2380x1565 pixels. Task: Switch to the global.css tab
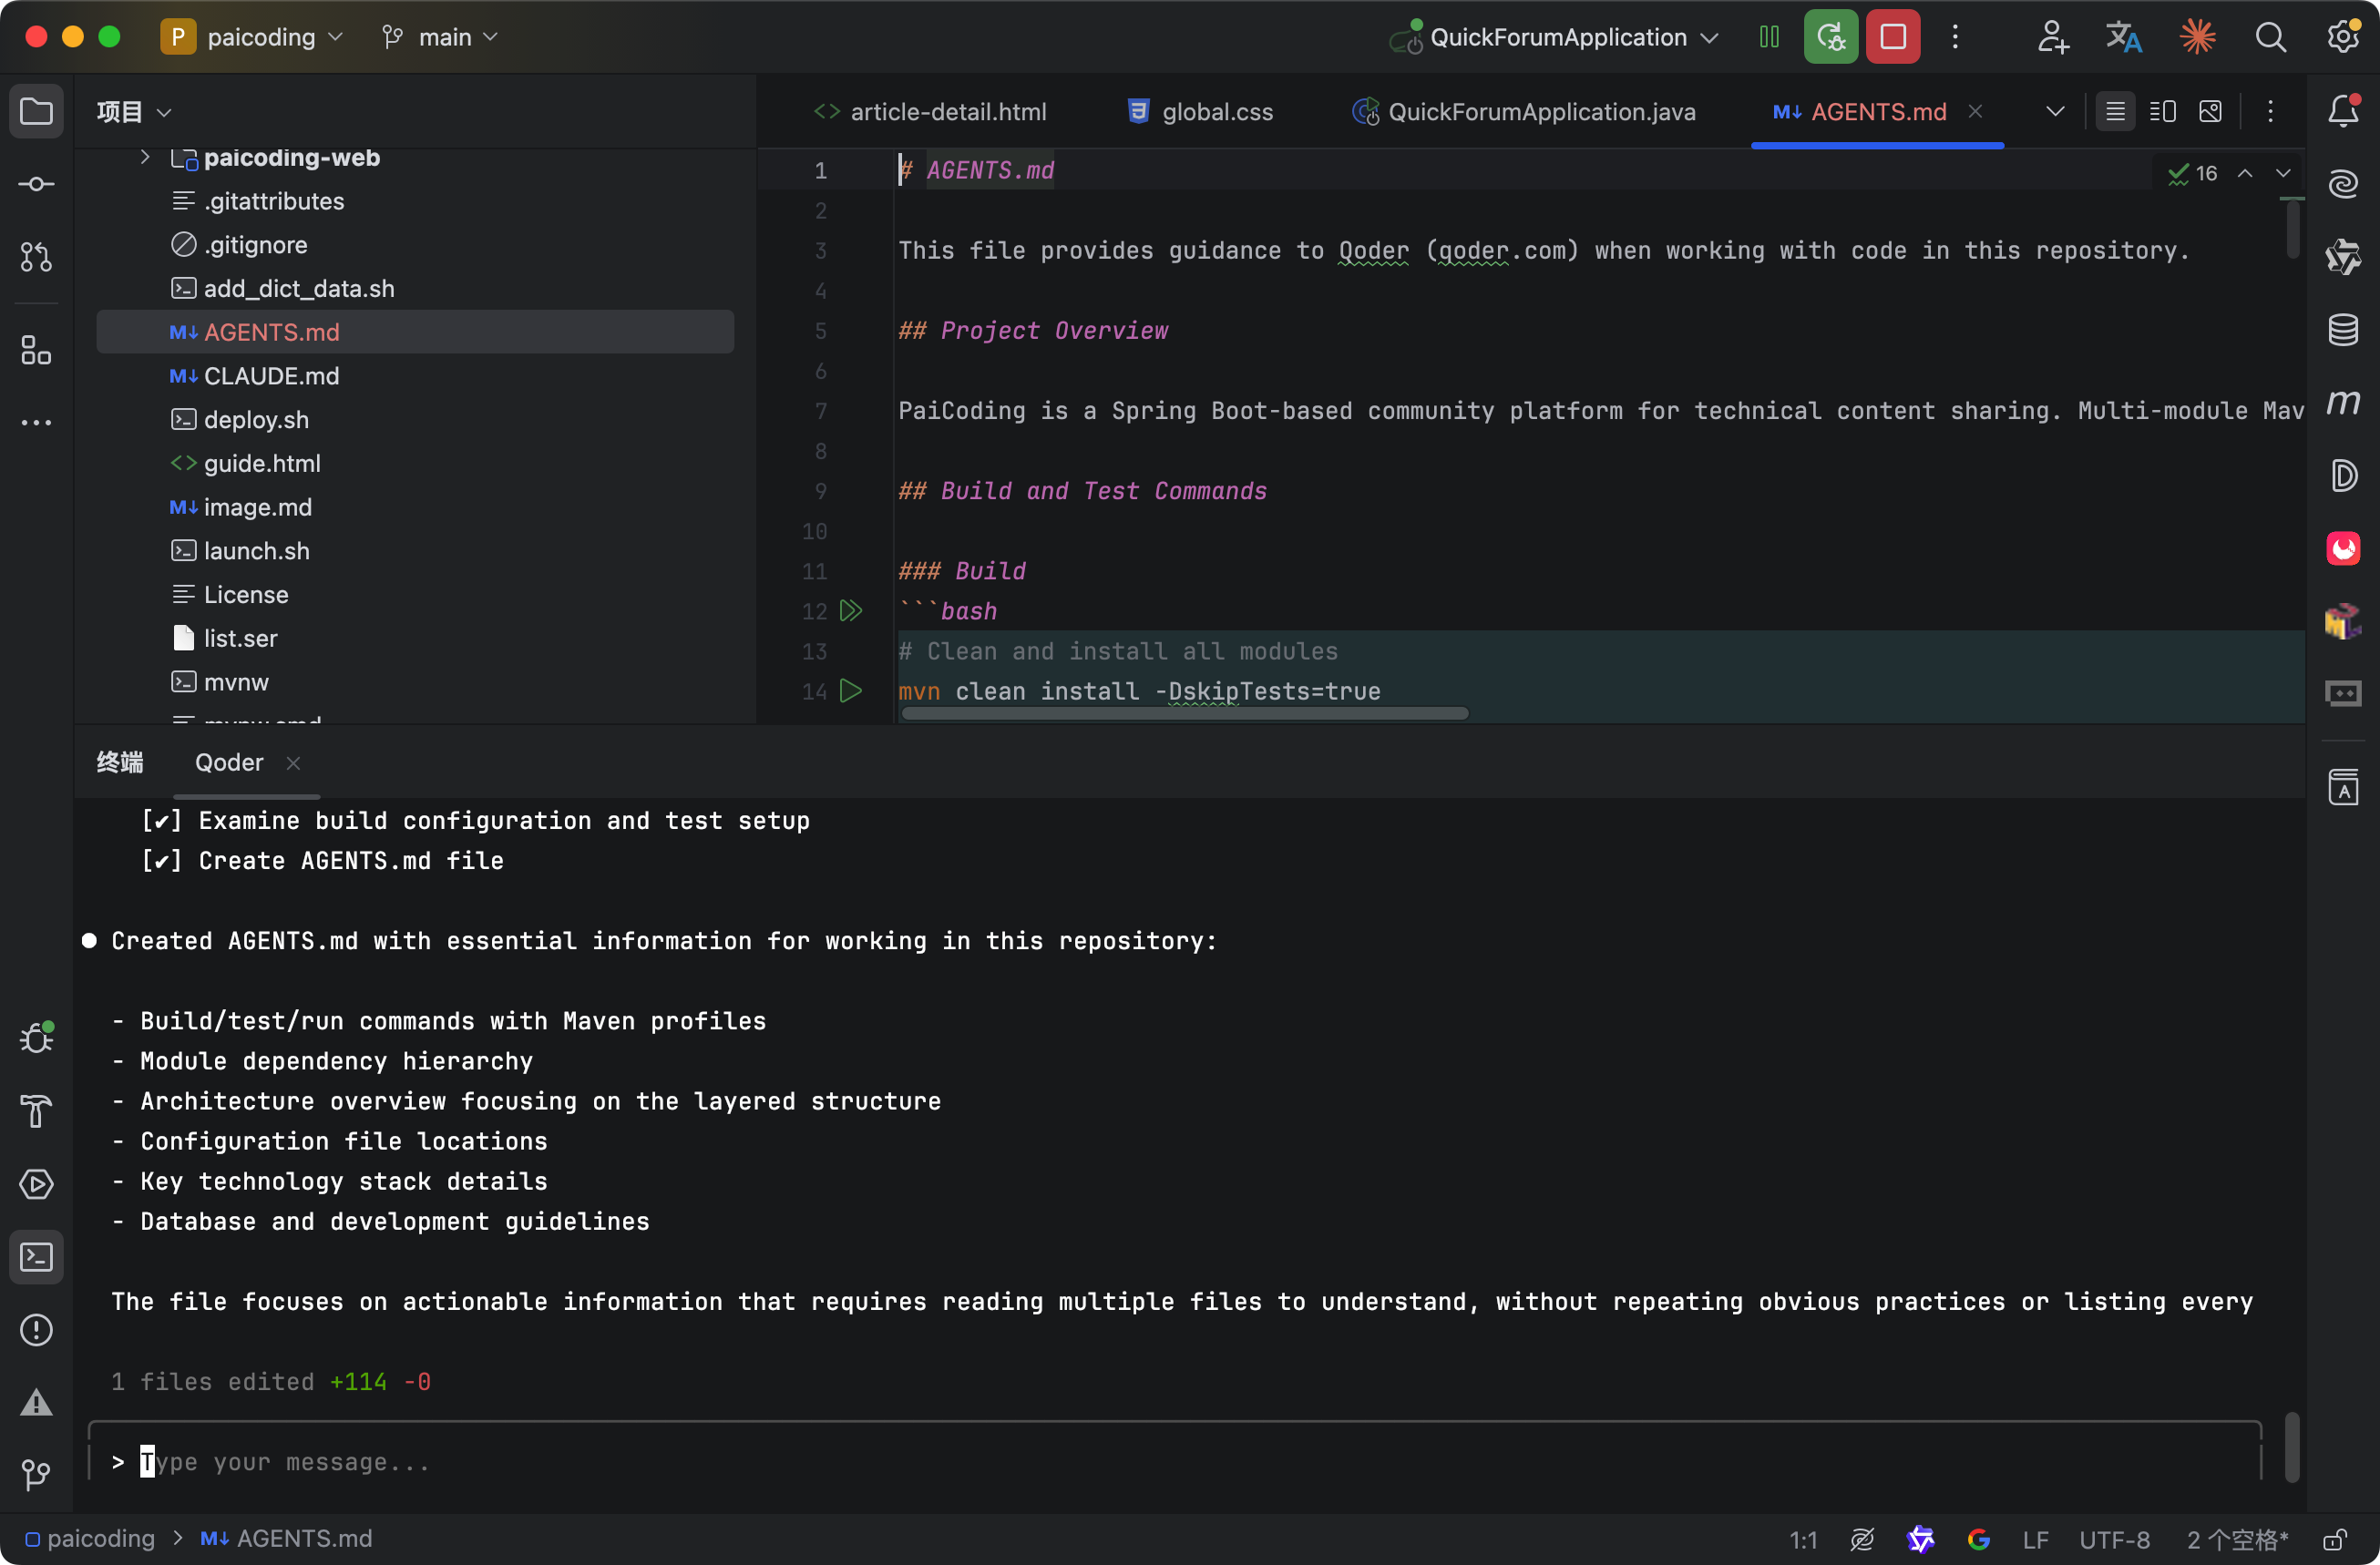tap(1200, 111)
